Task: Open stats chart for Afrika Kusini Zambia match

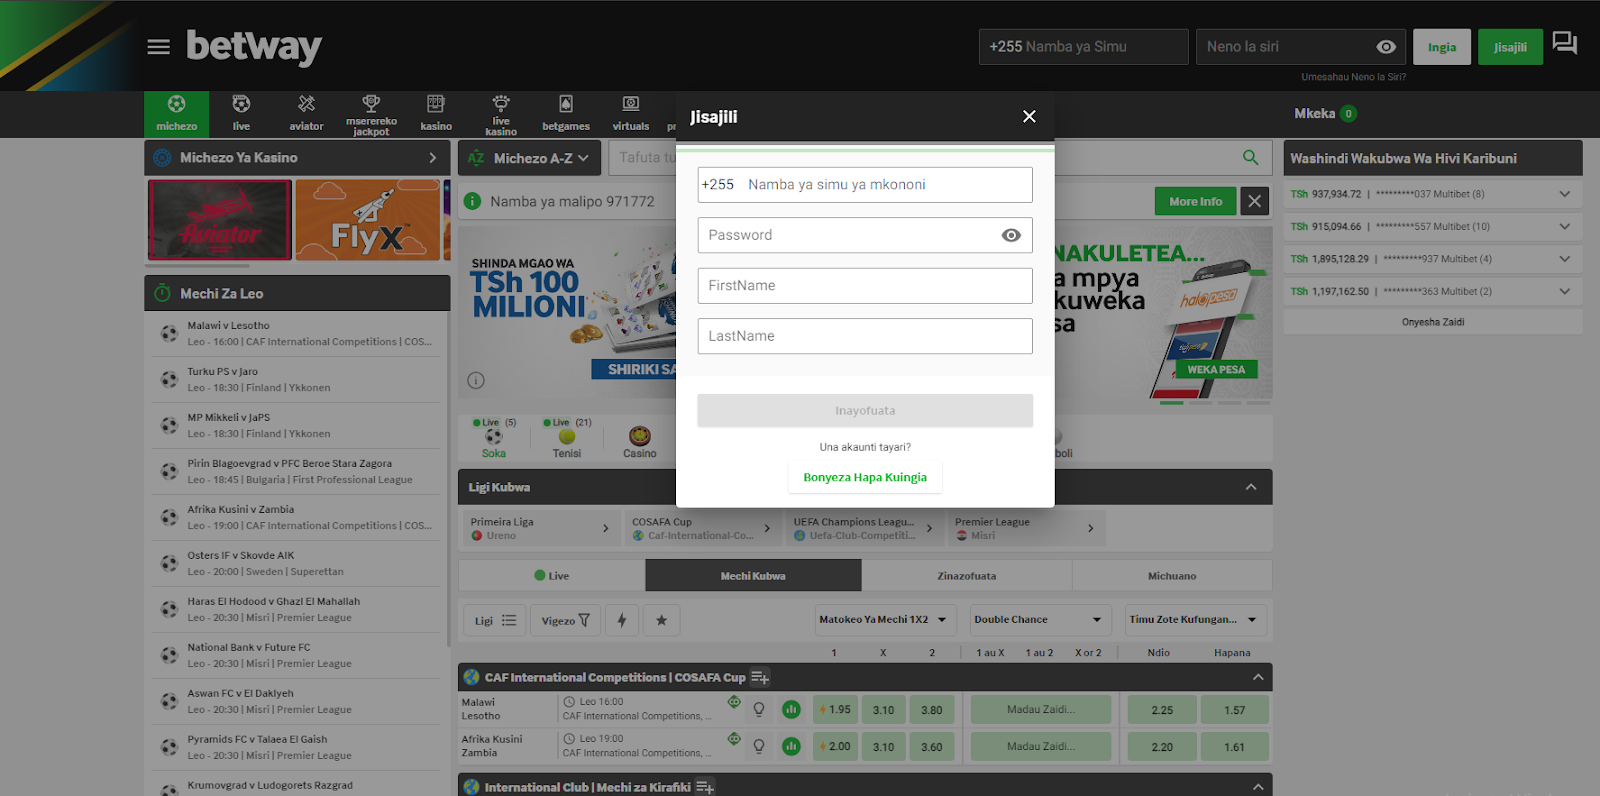Action: tap(791, 746)
